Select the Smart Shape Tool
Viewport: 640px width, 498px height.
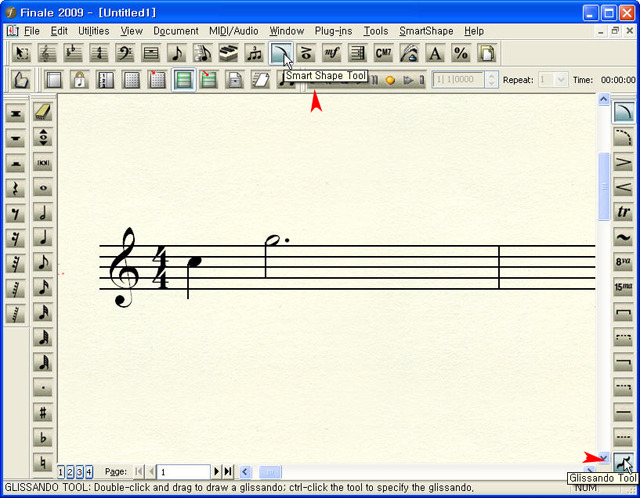tap(280, 53)
